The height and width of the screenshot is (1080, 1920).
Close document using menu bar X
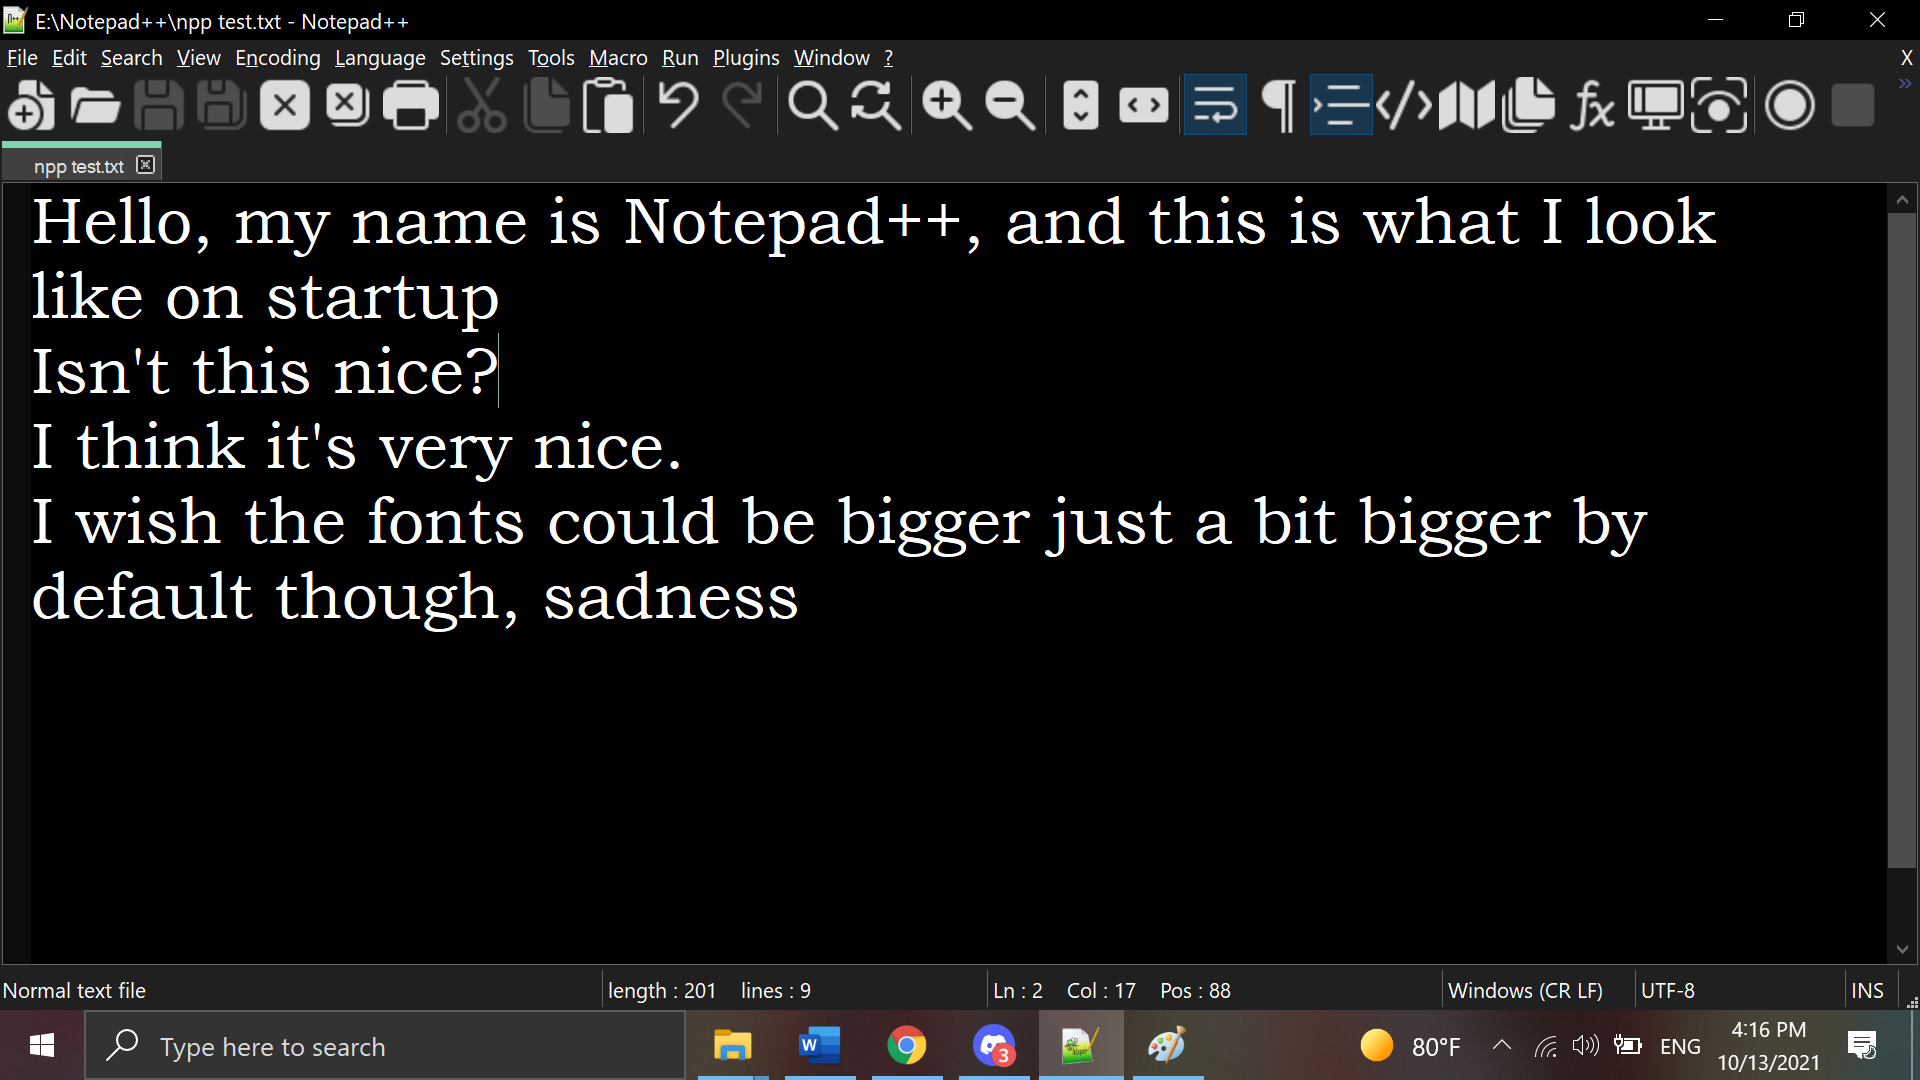(1906, 58)
